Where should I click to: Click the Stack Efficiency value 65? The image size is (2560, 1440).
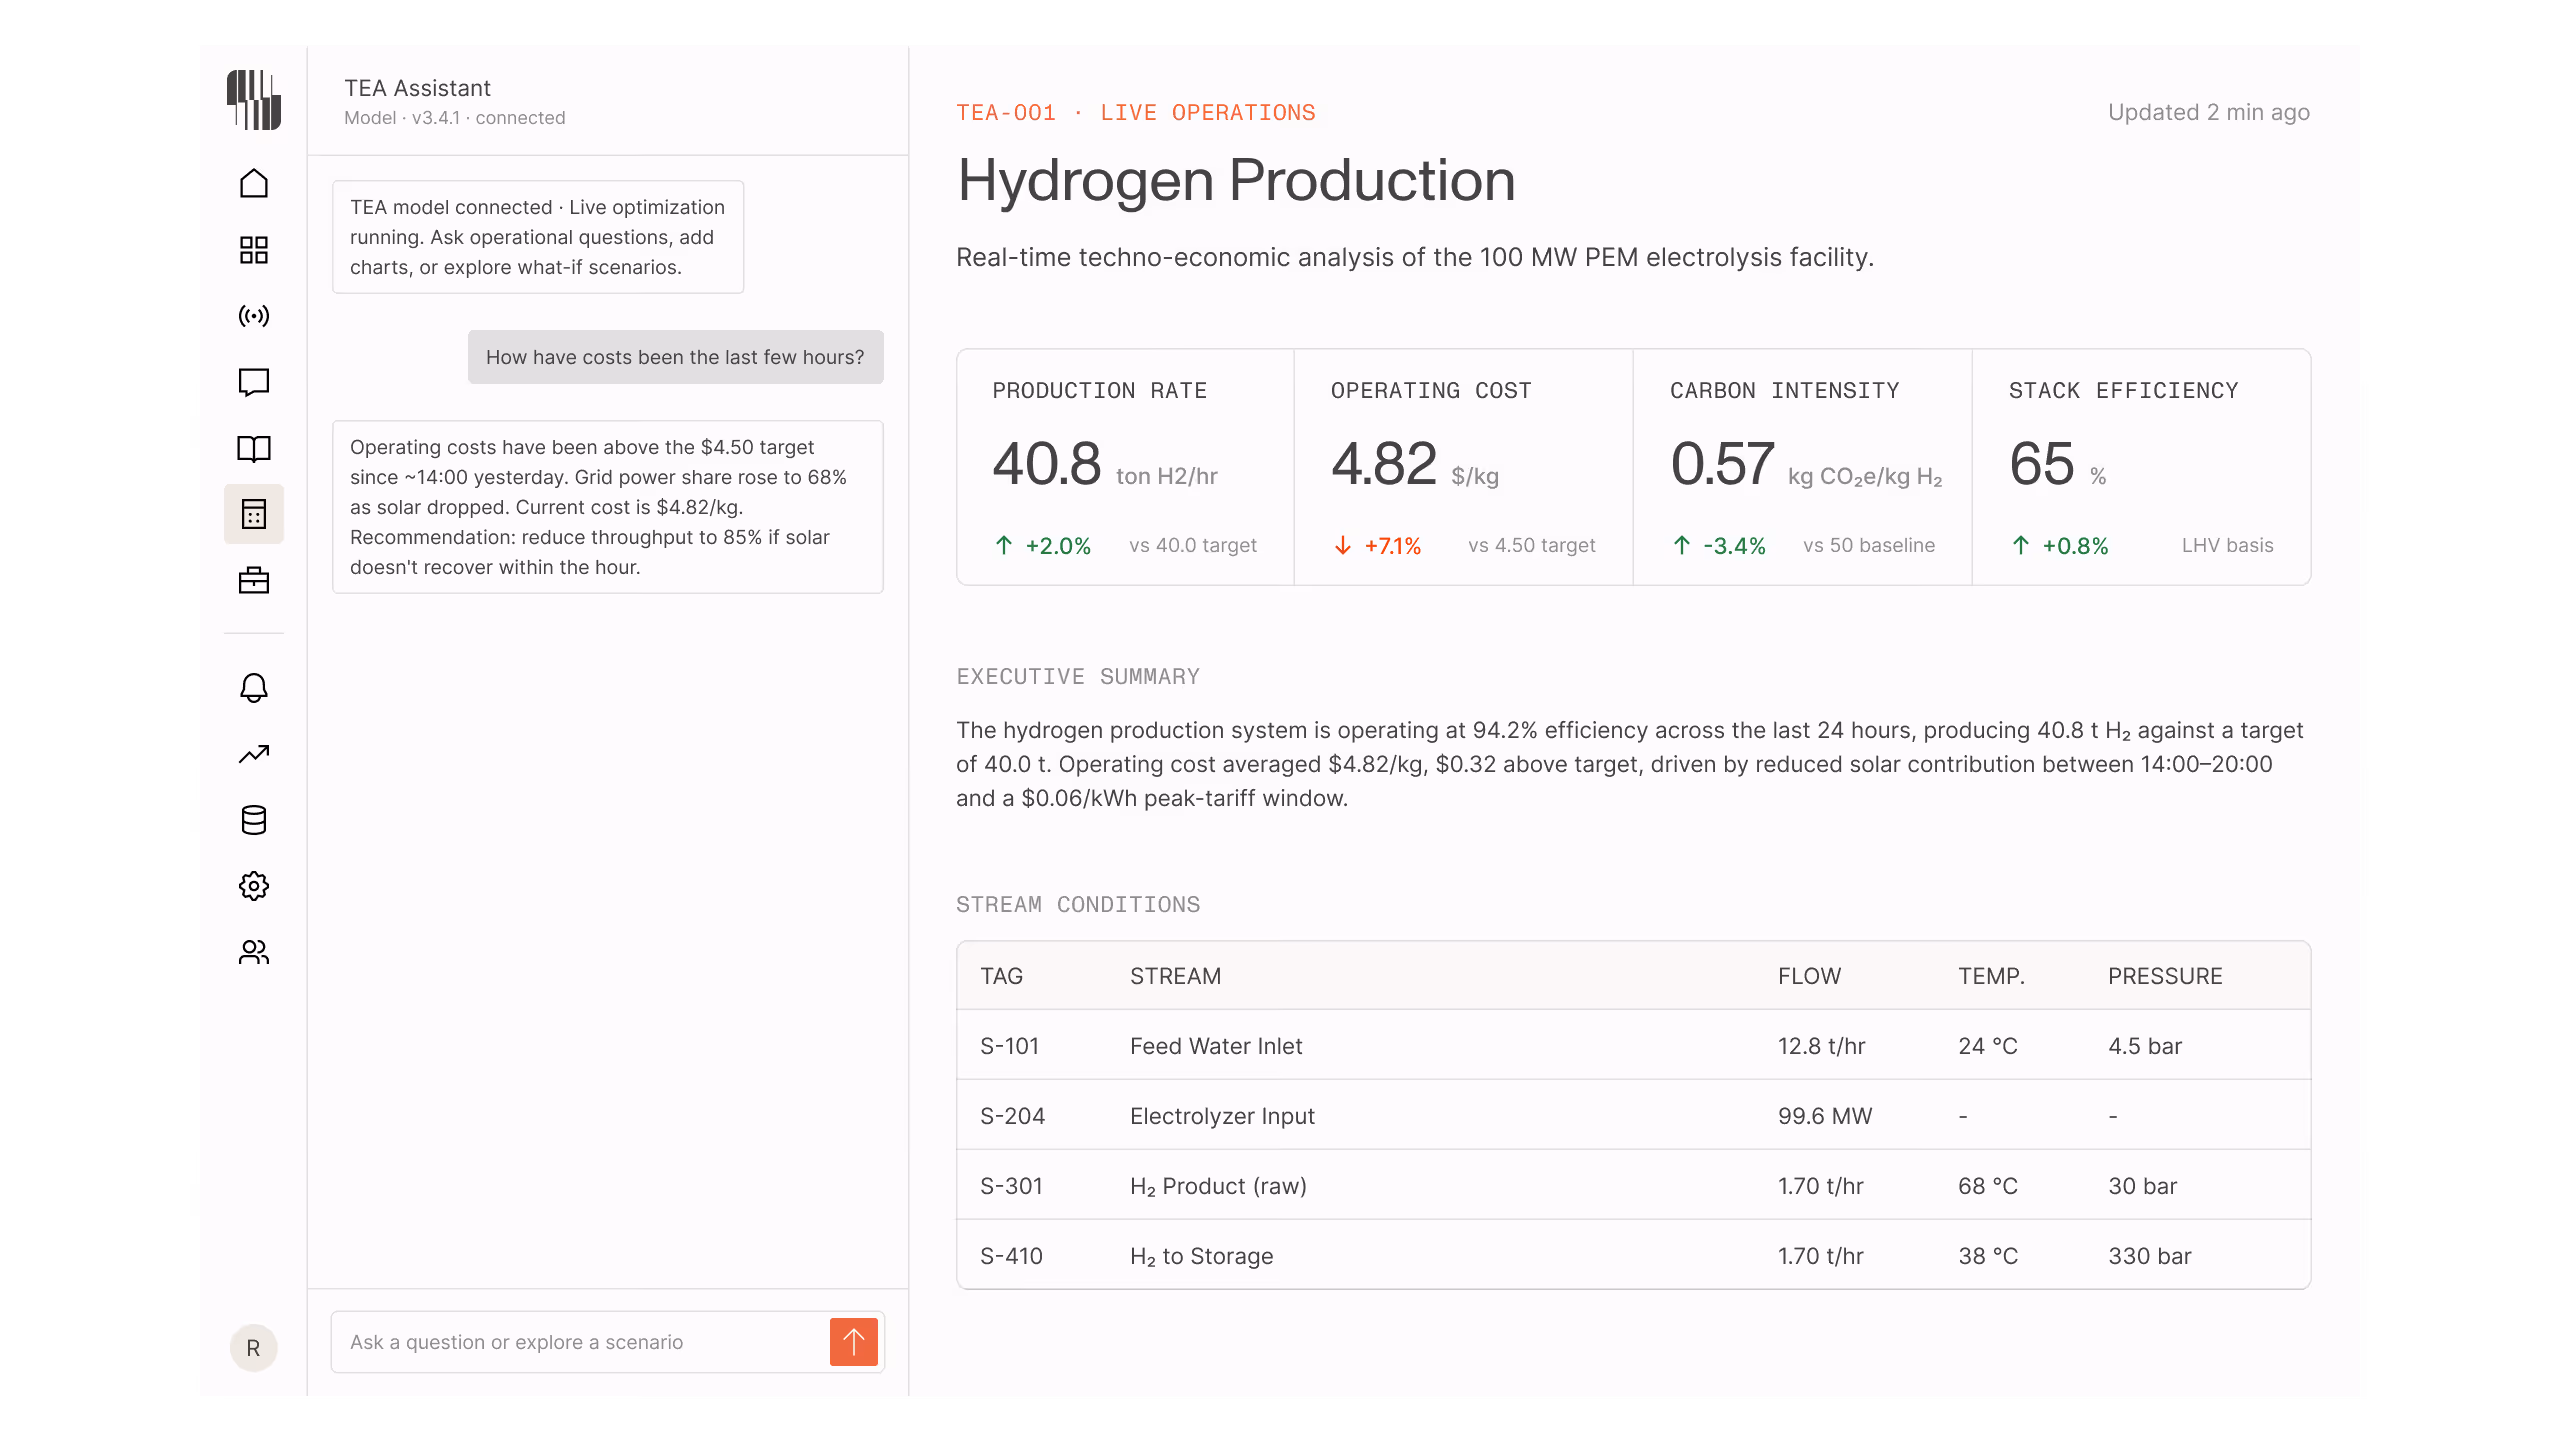click(x=2042, y=464)
